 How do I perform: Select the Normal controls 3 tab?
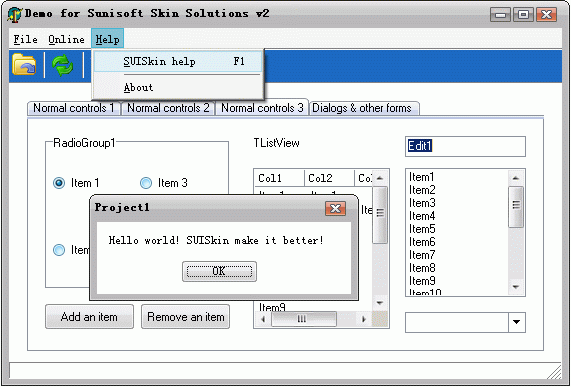(x=262, y=107)
